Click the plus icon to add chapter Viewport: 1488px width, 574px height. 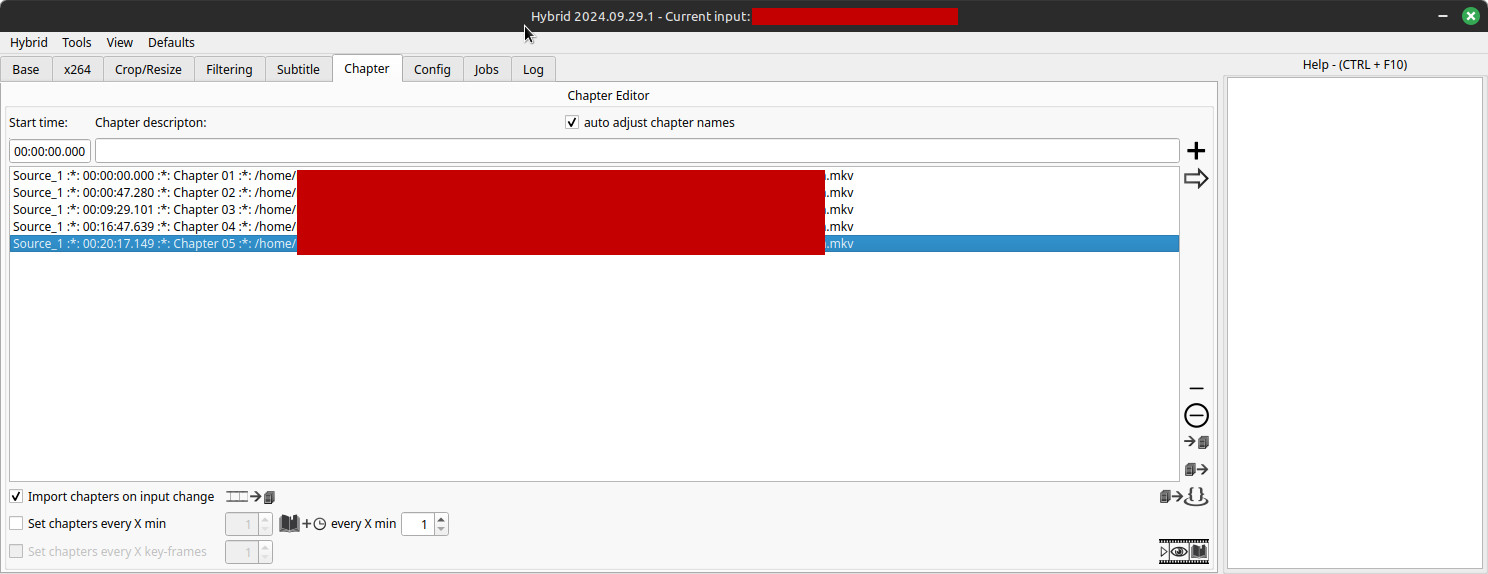(1196, 151)
